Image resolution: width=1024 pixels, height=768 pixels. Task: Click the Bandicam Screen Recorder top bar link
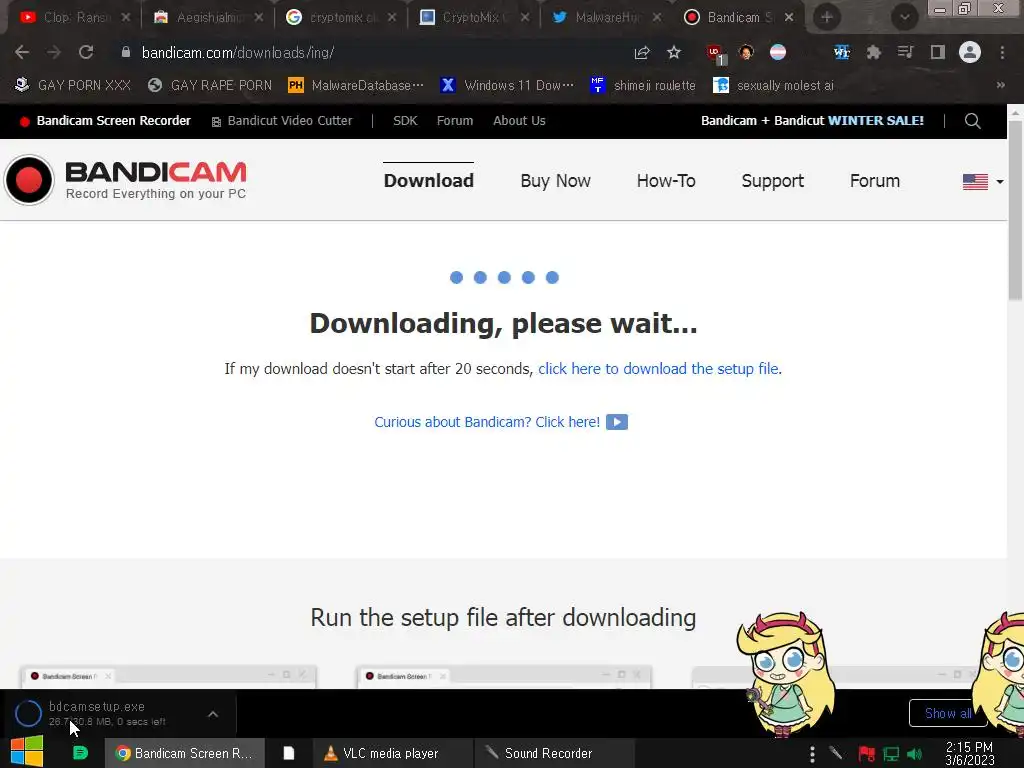106,121
